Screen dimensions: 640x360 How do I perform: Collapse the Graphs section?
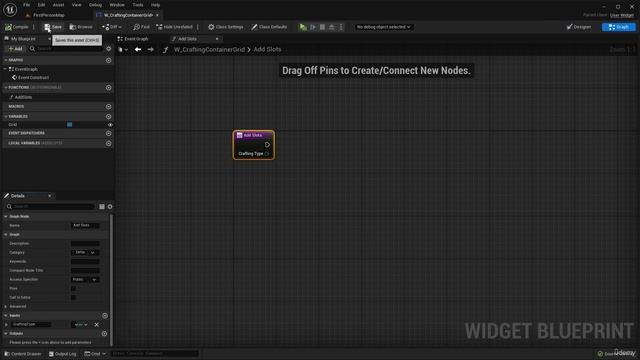point(6,60)
